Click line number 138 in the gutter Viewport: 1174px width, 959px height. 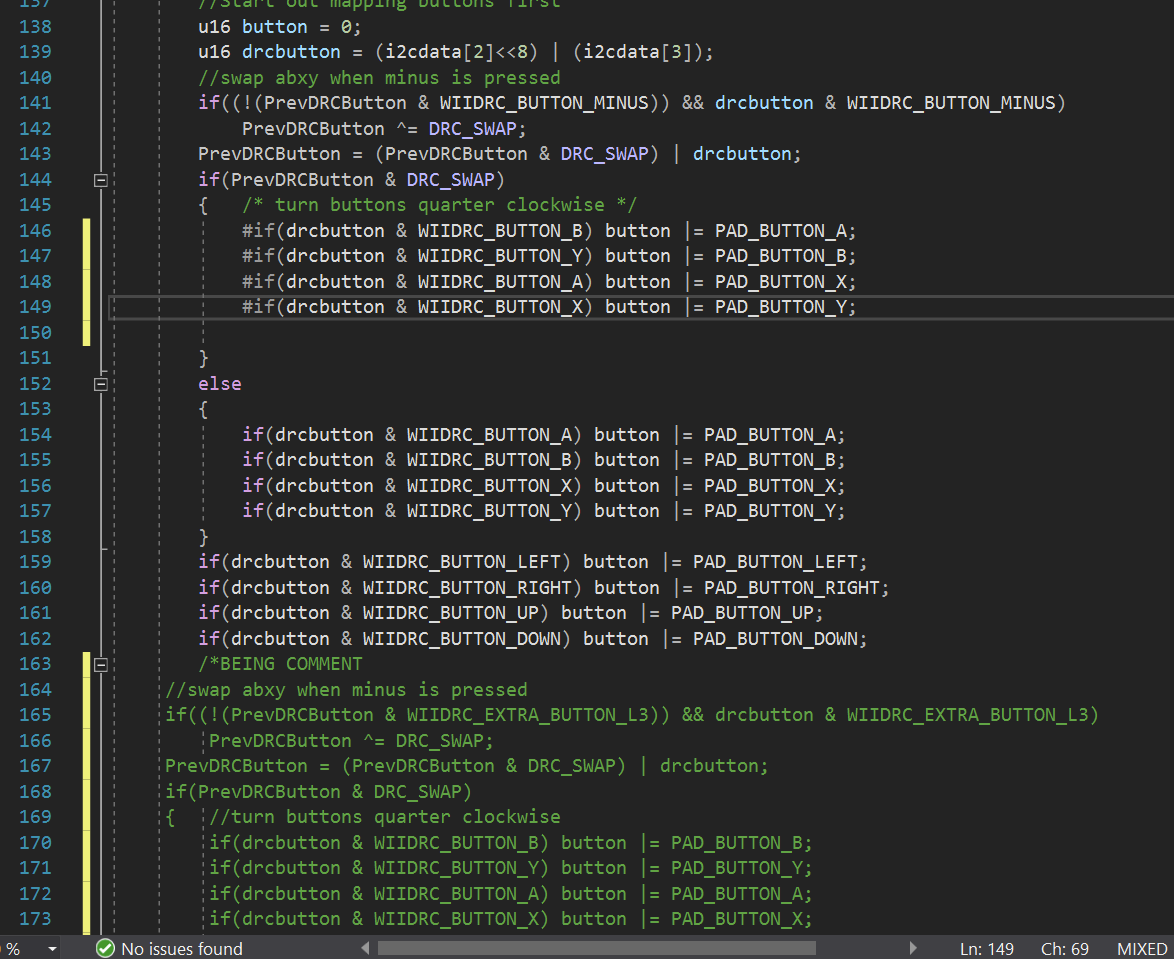coord(35,27)
